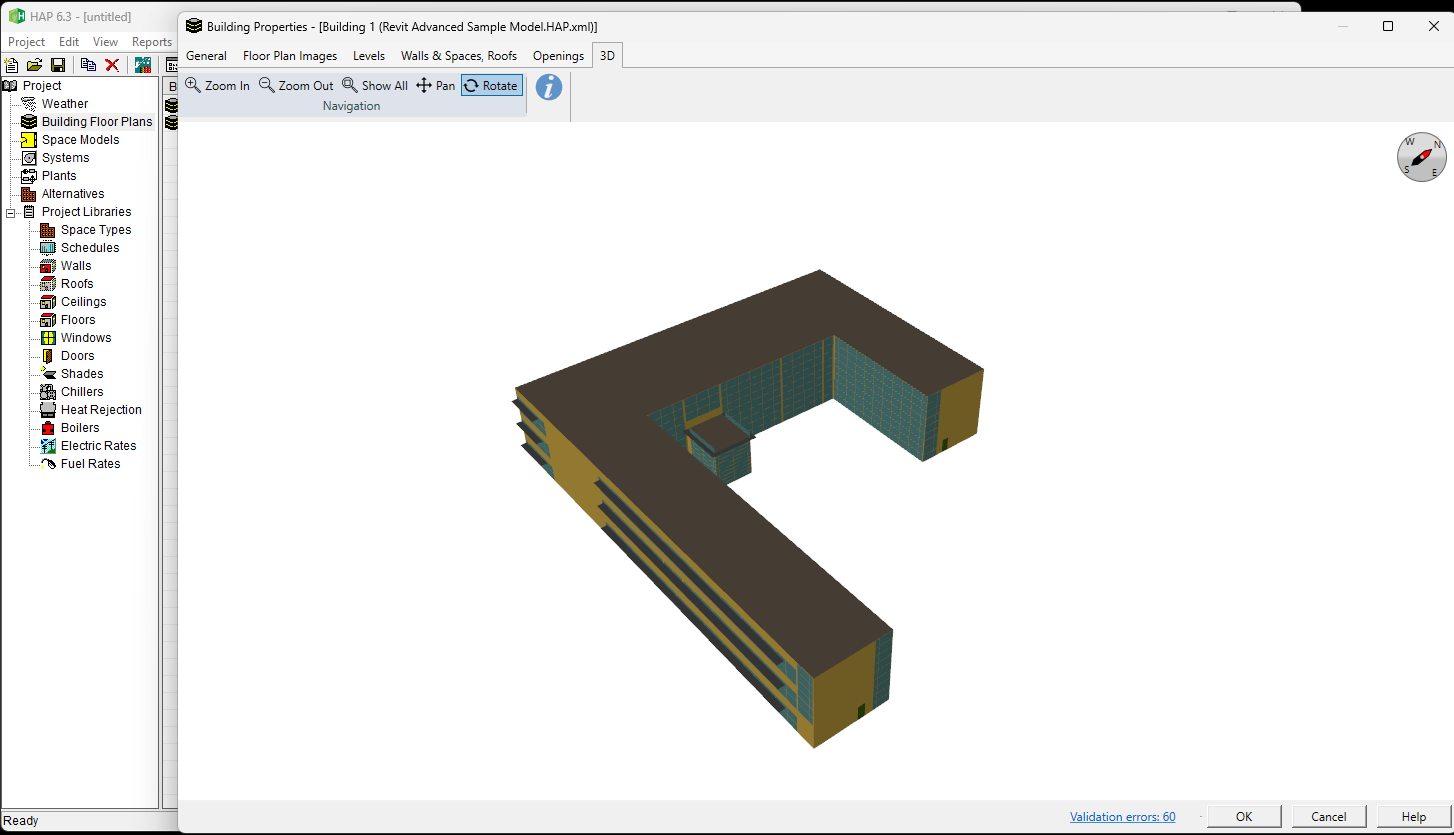The image size is (1454, 835).
Task: Open the blue information icon
Action: [x=549, y=87]
